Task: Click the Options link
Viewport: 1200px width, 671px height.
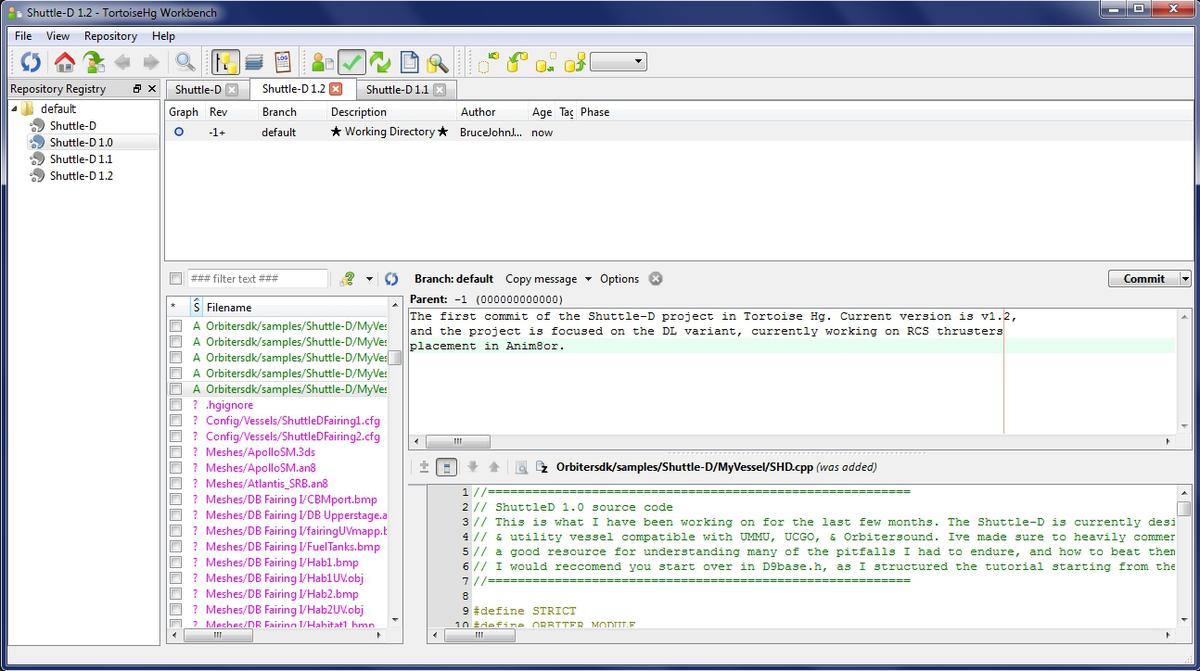Action: point(619,279)
